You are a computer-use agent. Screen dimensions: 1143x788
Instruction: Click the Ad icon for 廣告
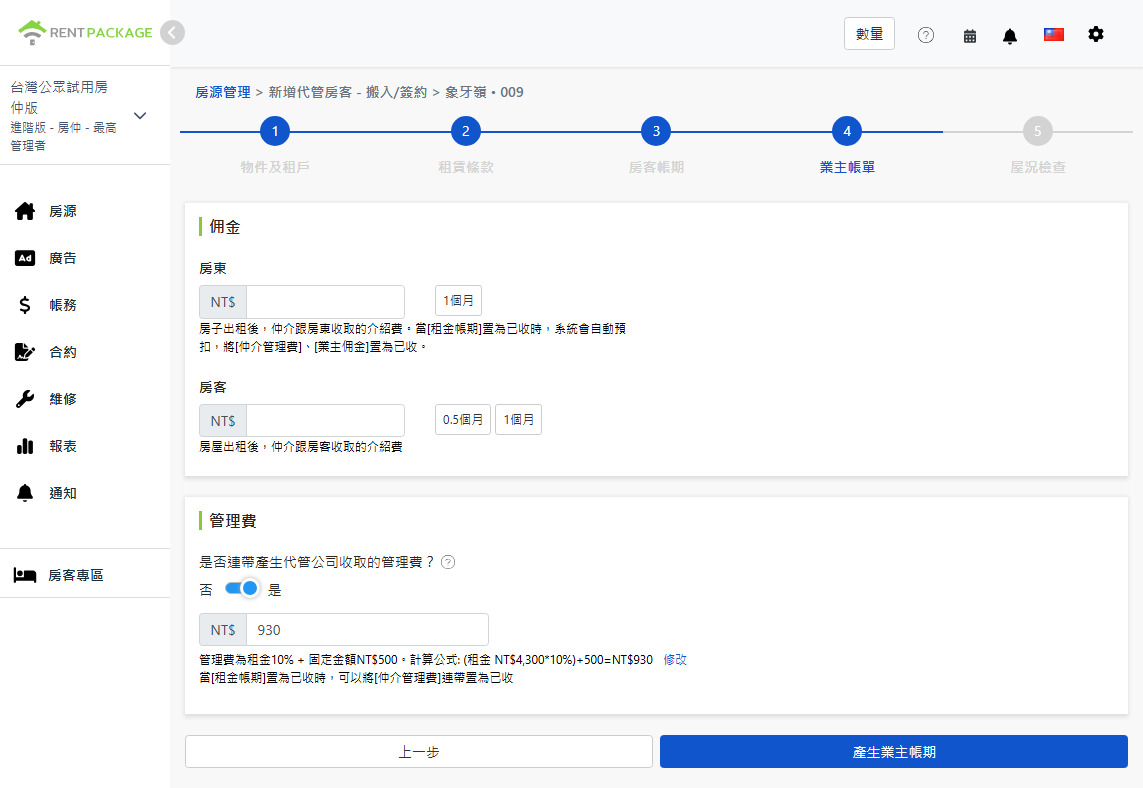(x=25, y=258)
